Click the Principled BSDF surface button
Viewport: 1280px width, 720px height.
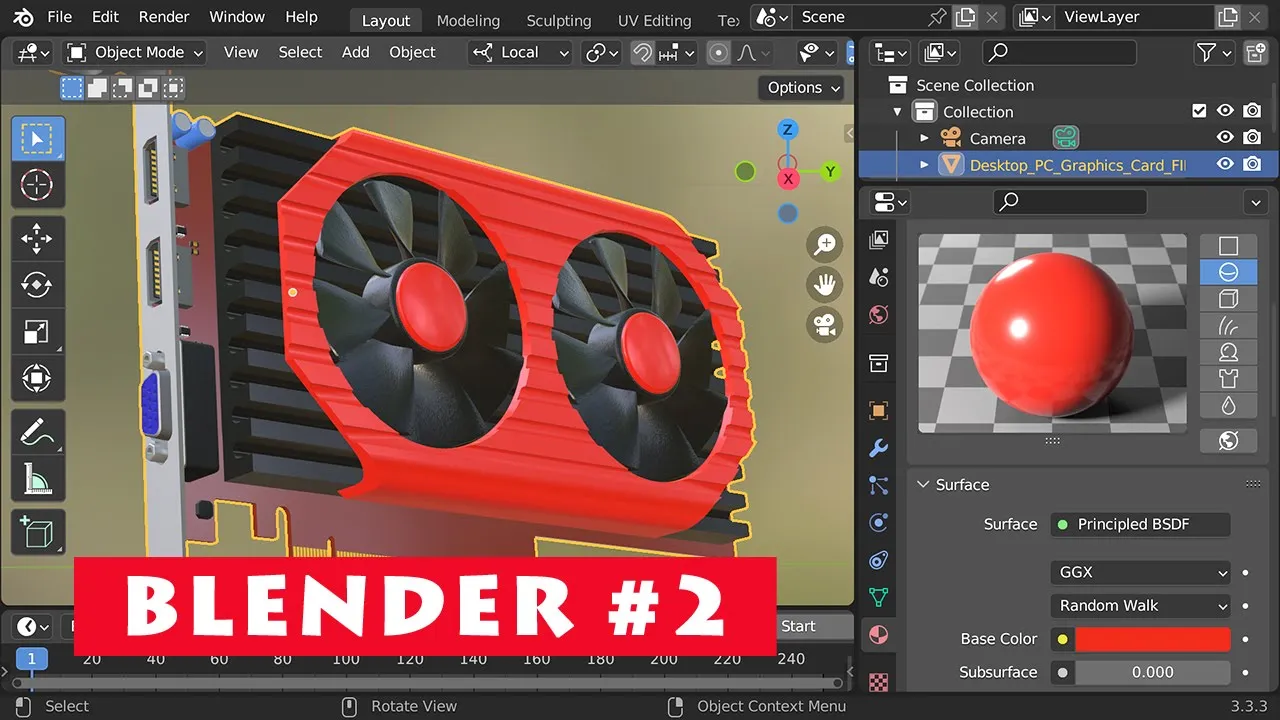1140,524
